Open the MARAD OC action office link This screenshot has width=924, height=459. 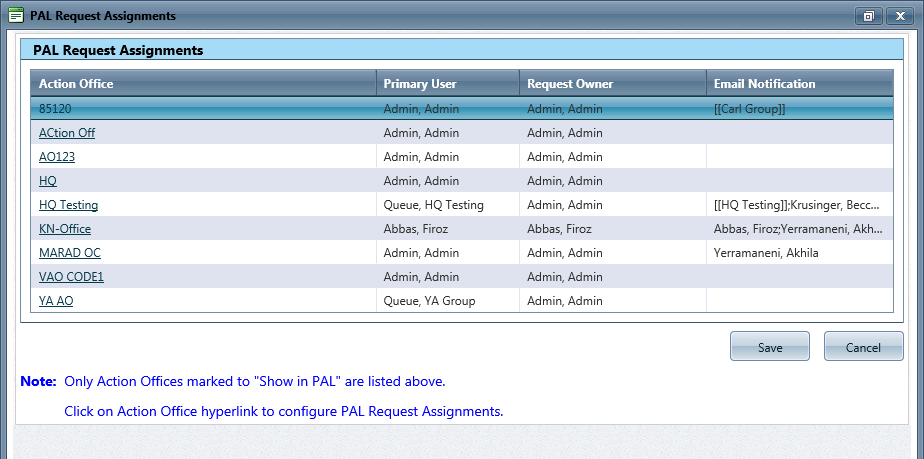point(70,253)
